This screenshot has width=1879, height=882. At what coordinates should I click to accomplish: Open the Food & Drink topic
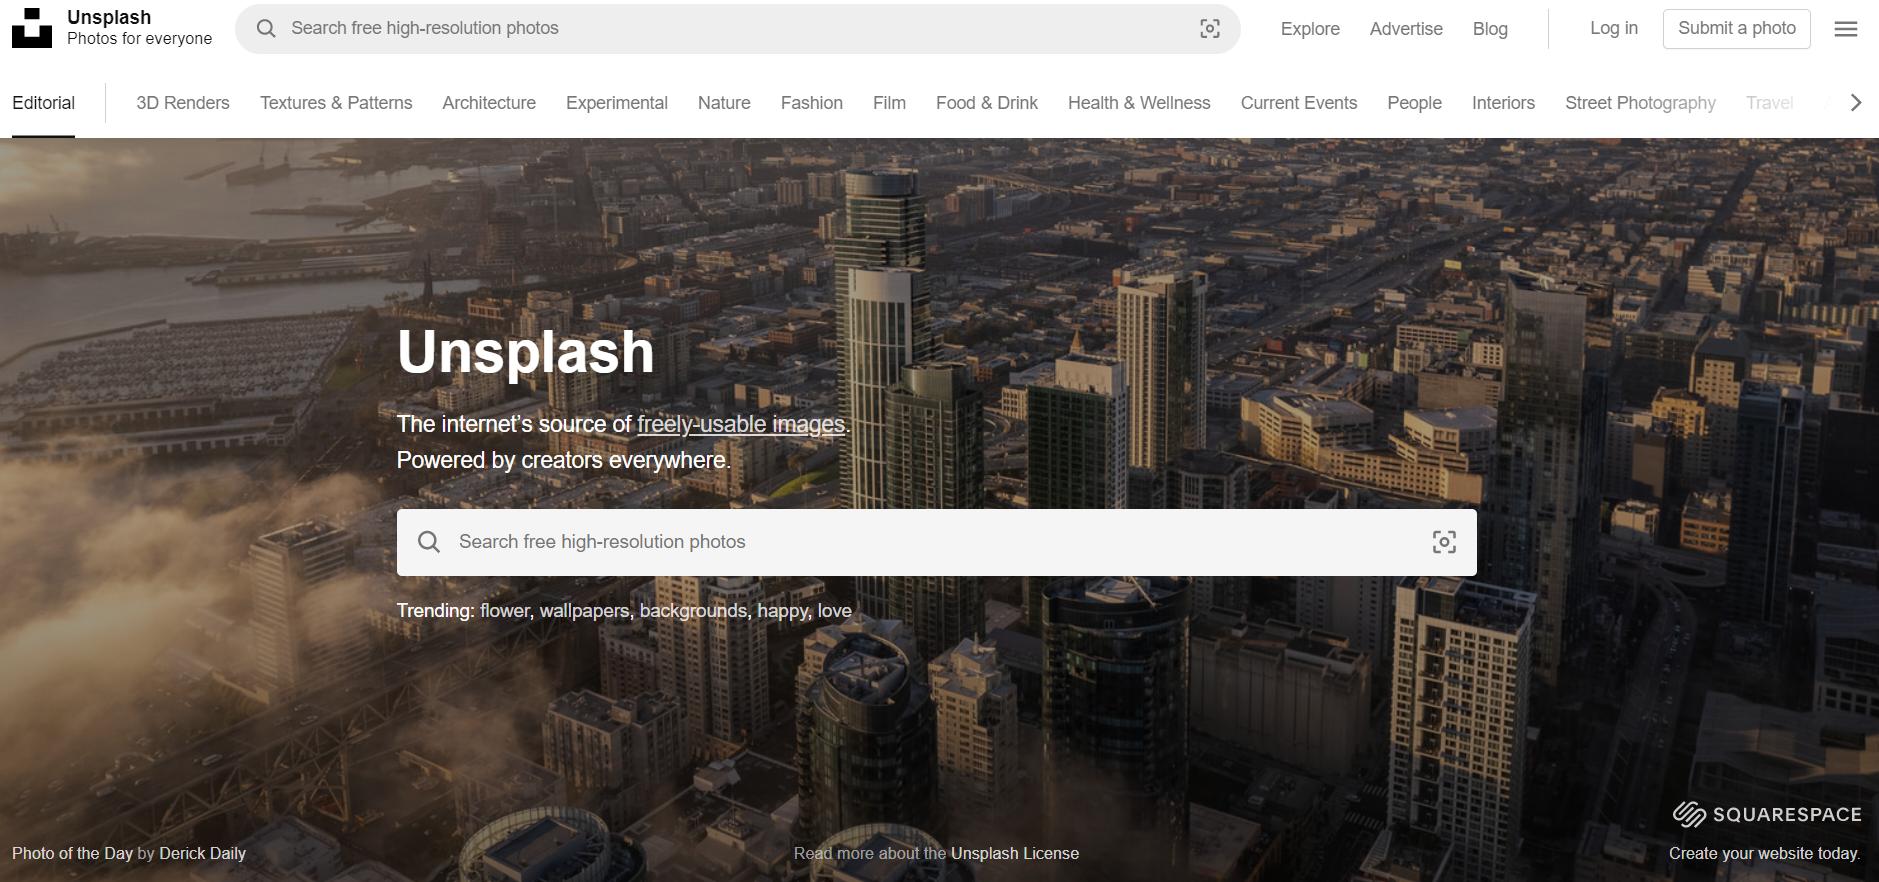click(987, 103)
